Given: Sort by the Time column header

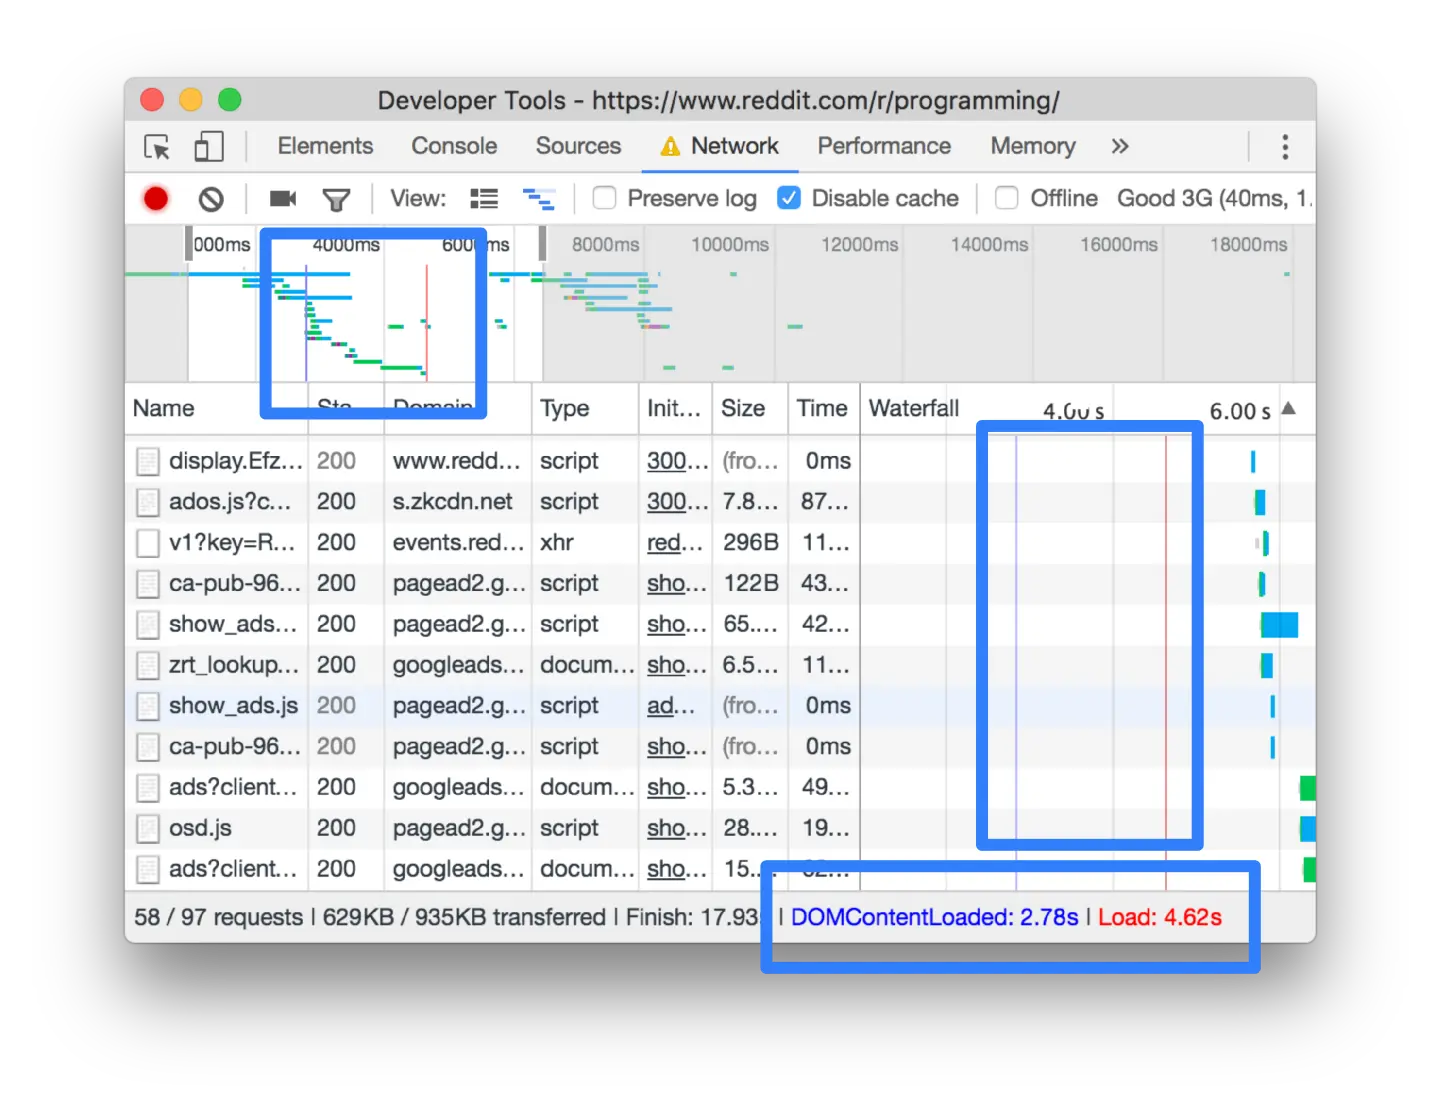Looking at the screenshot, I should point(822,408).
